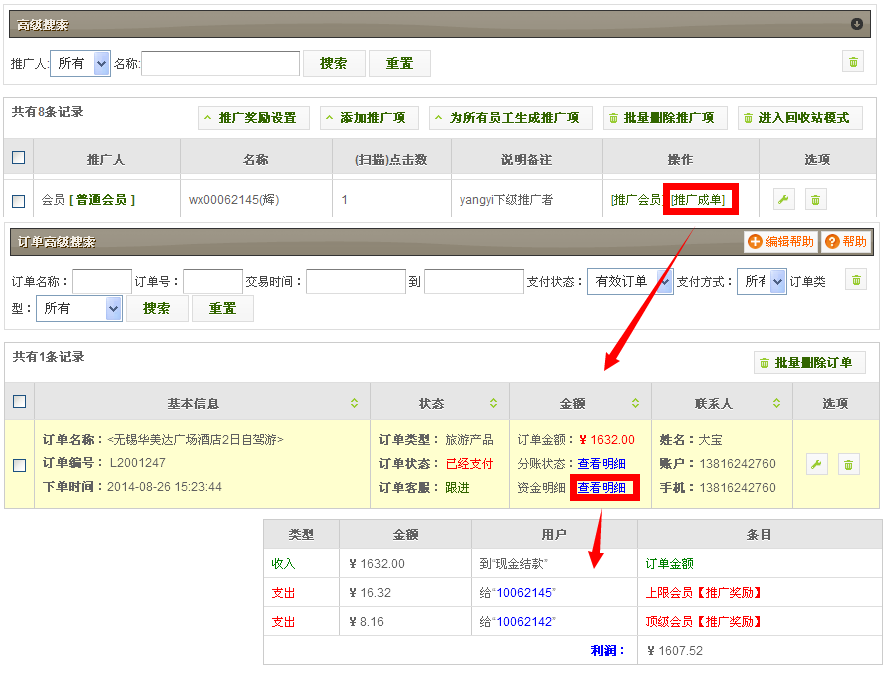The height and width of the screenshot is (682, 892).
Task: Click wrench edit icon for wx00062145 row
Action: (x=784, y=200)
